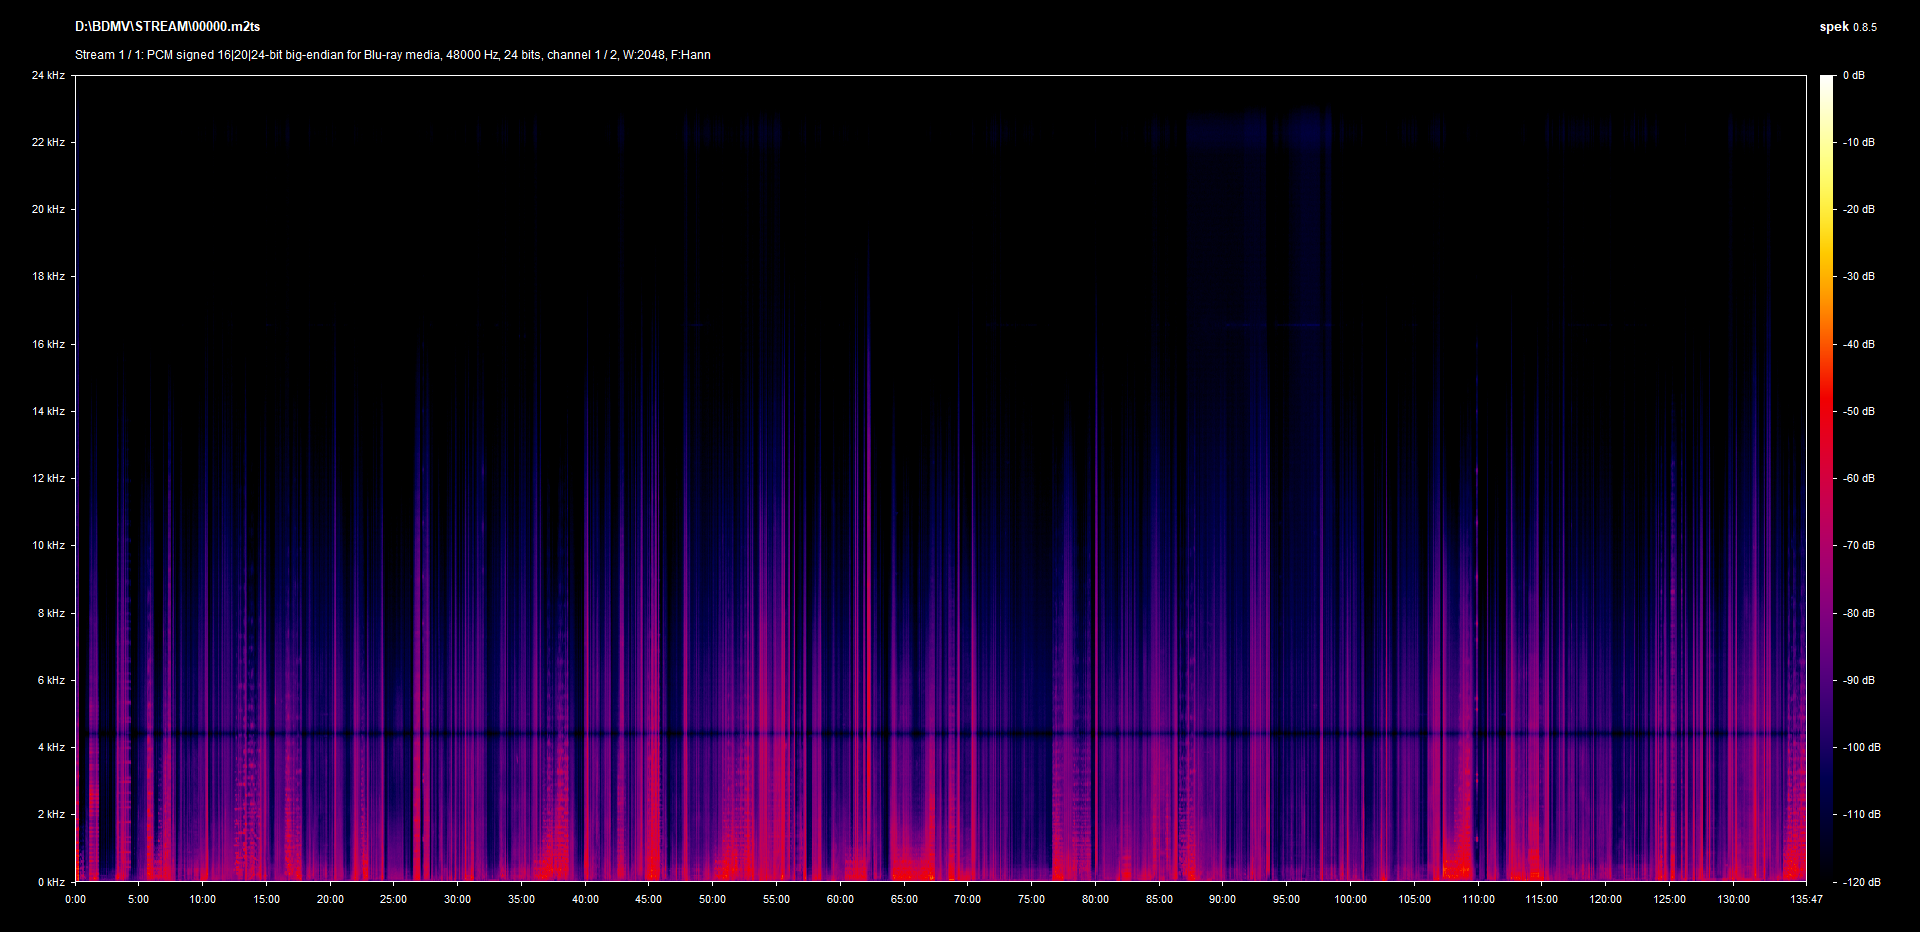Click the 16 kHz frequency axis label

click(48, 344)
